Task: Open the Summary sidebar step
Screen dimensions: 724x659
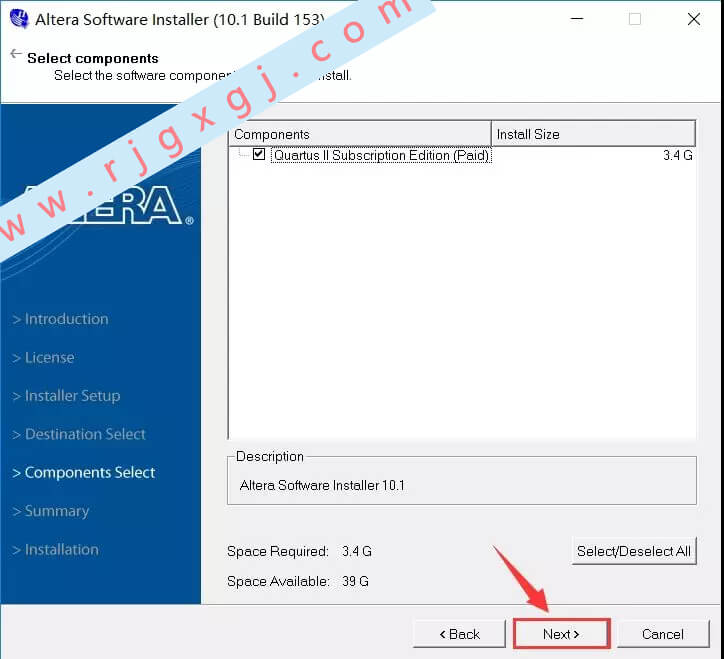Action: coord(51,511)
